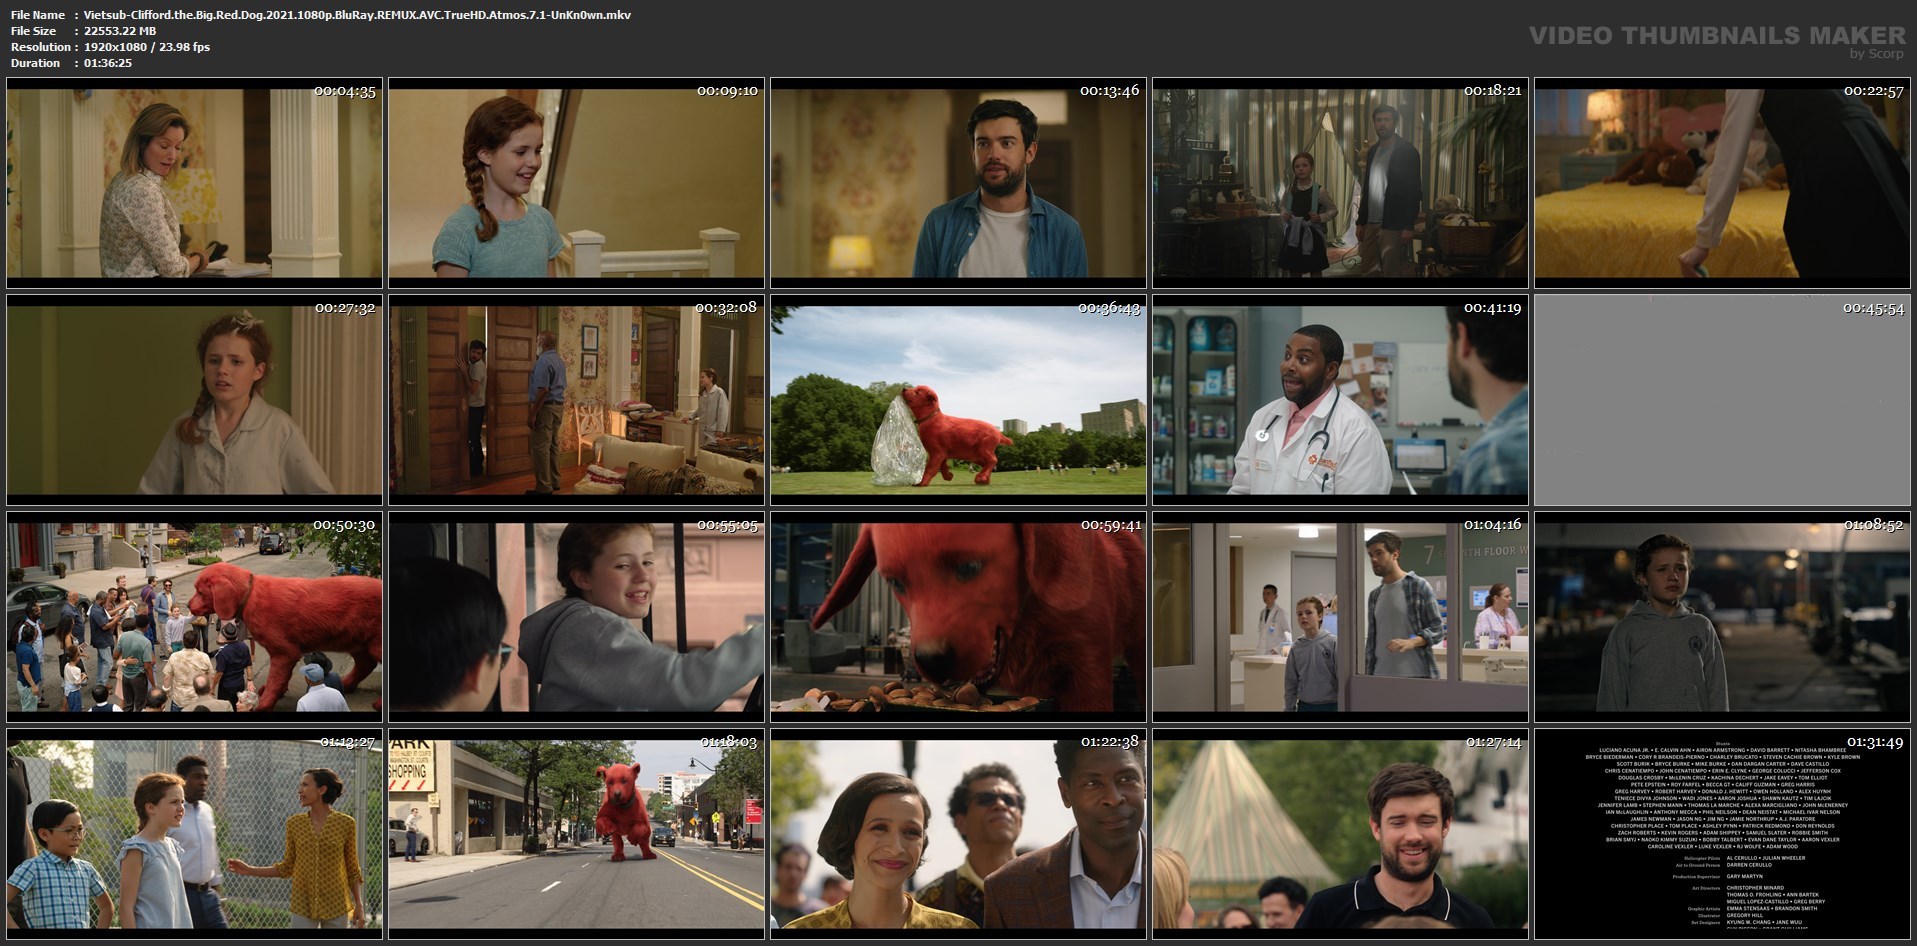The height and width of the screenshot is (946, 1917).
Task: Select the thumbnail at 00:18:21
Action: coord(1341,183)
